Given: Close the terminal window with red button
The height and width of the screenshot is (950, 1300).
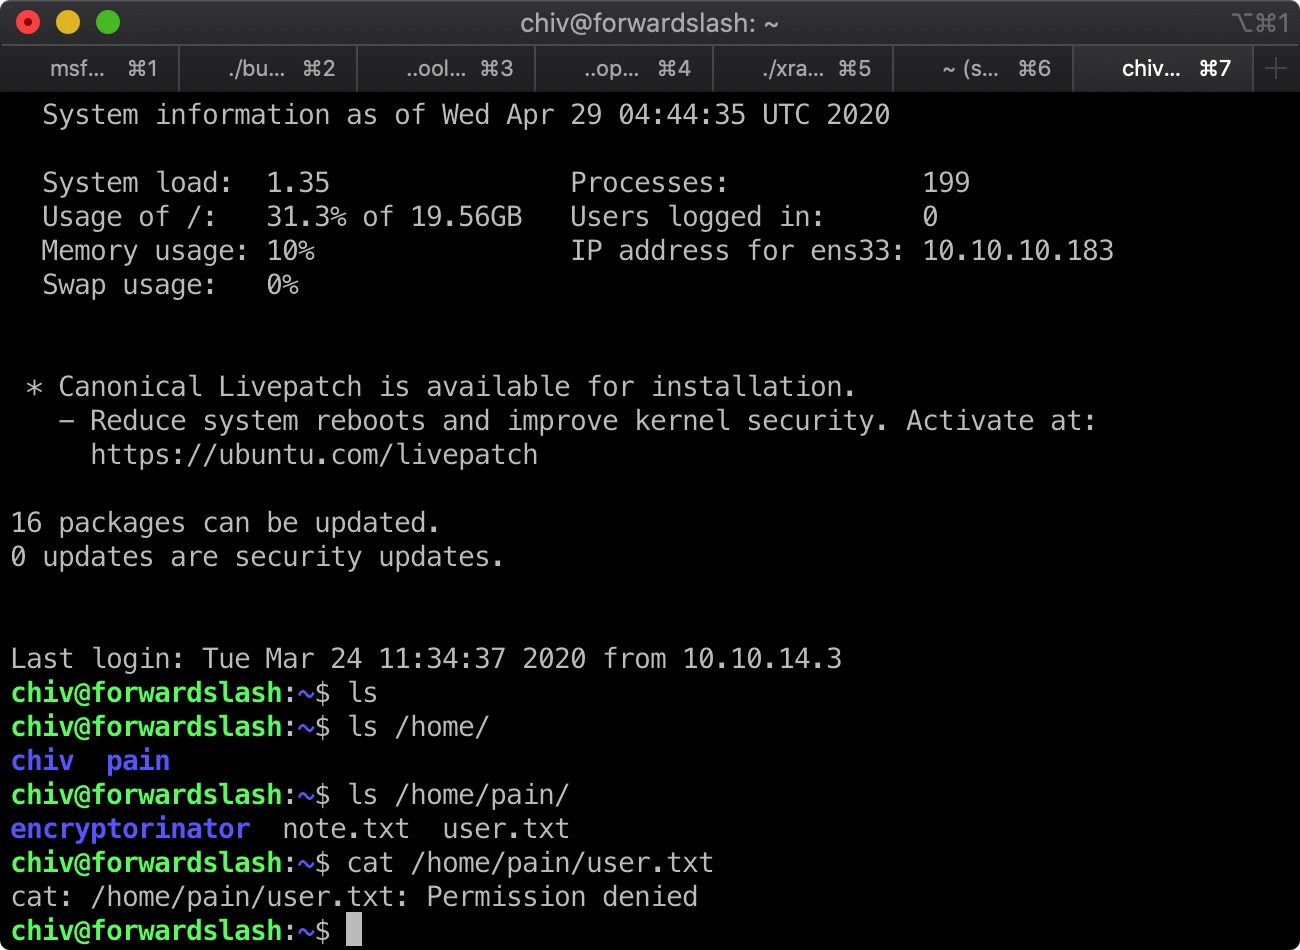Looking at the screenshot, I should [28, 22].
